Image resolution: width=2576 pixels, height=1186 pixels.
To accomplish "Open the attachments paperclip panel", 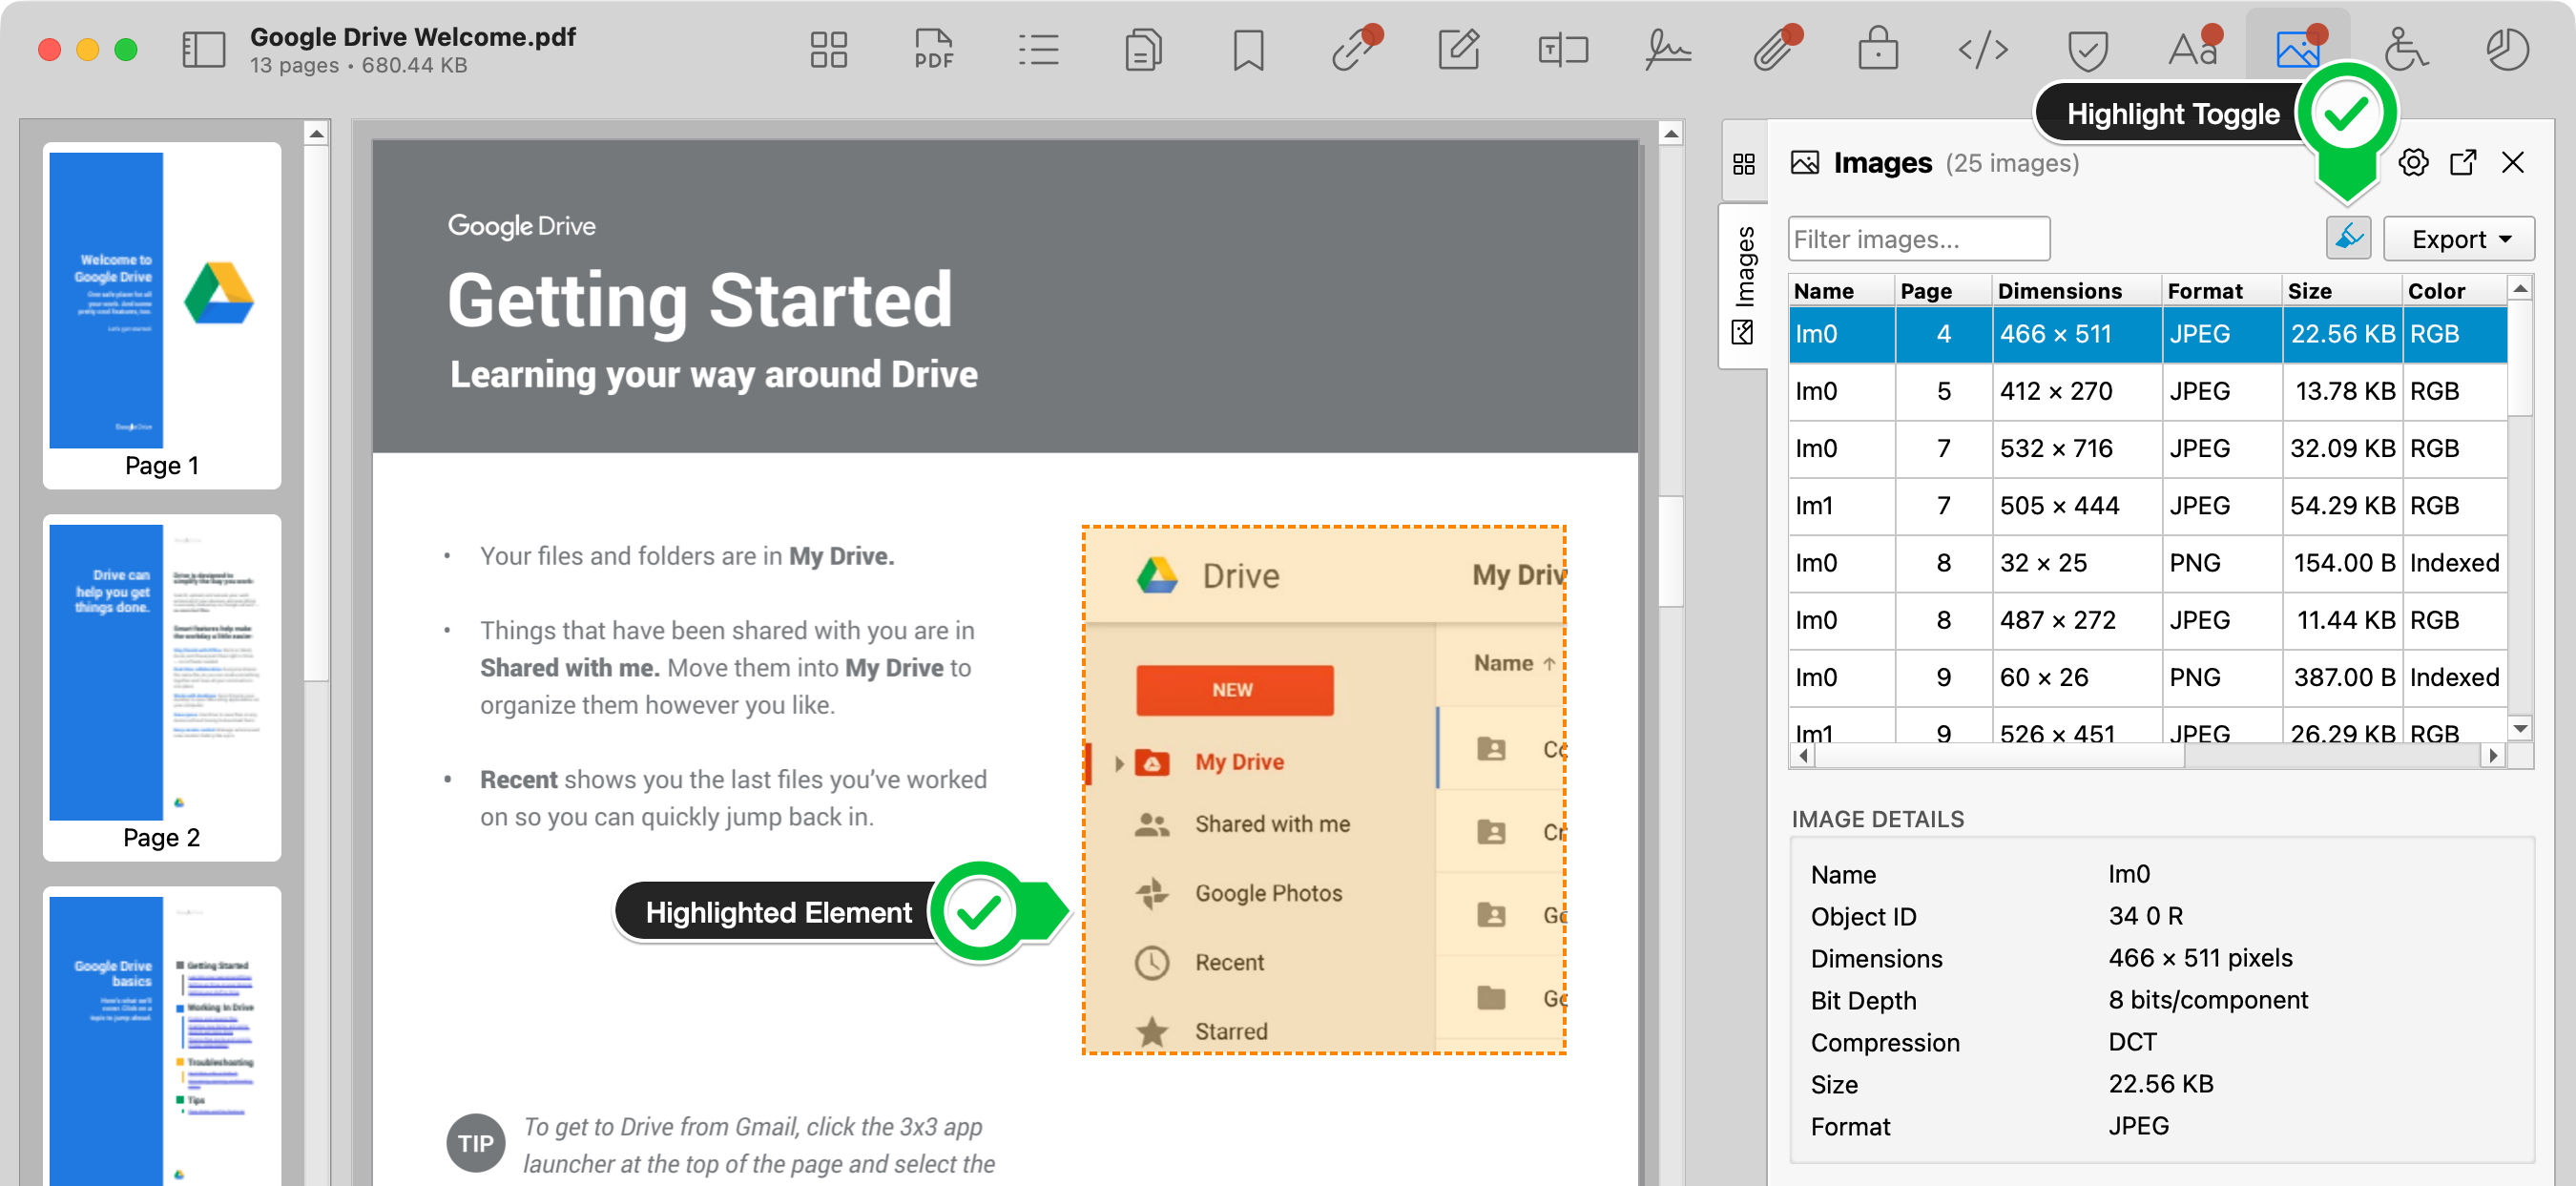I will 1777,47.
